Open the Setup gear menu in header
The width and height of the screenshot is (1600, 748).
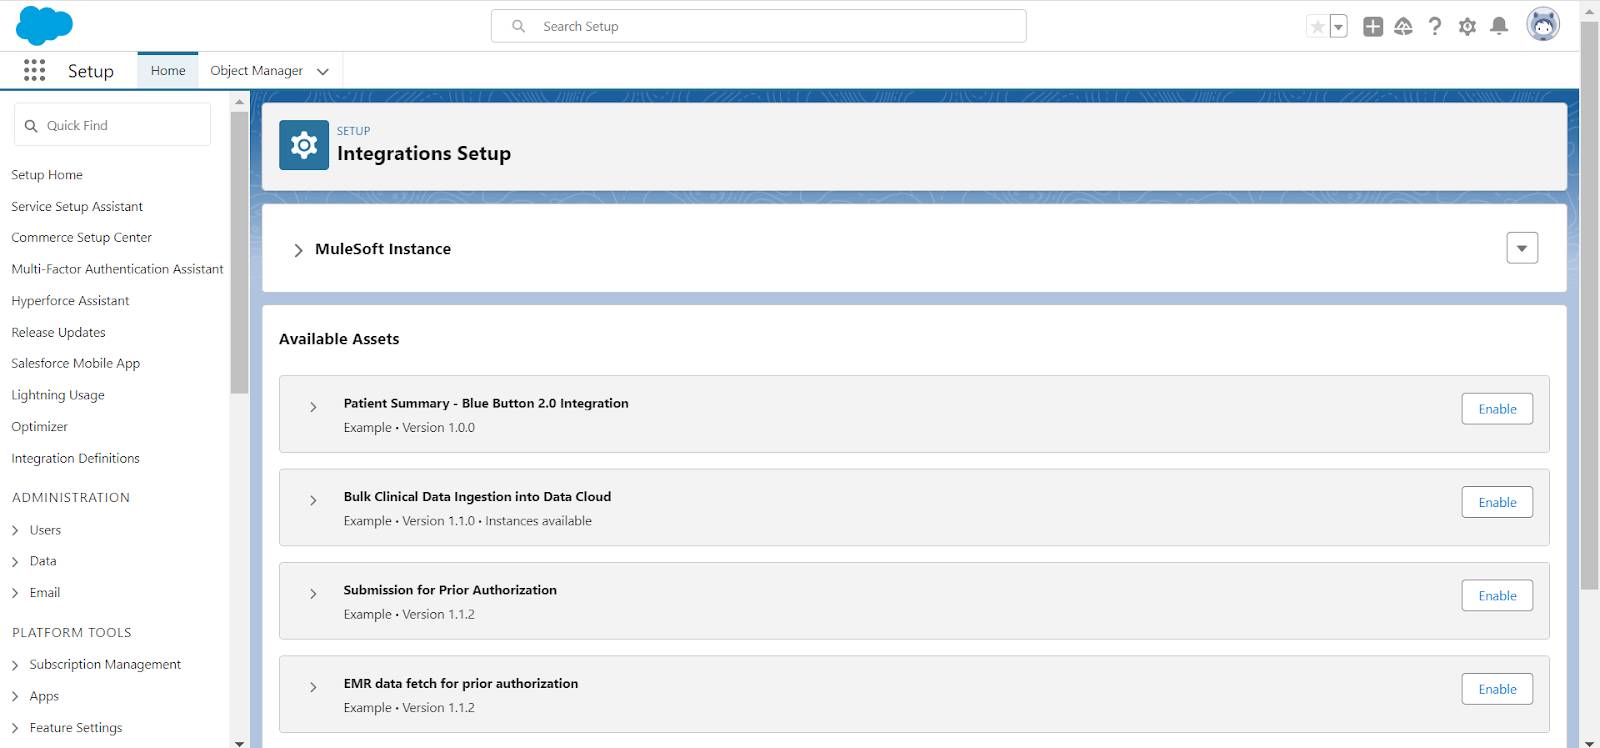[1467, 27]
